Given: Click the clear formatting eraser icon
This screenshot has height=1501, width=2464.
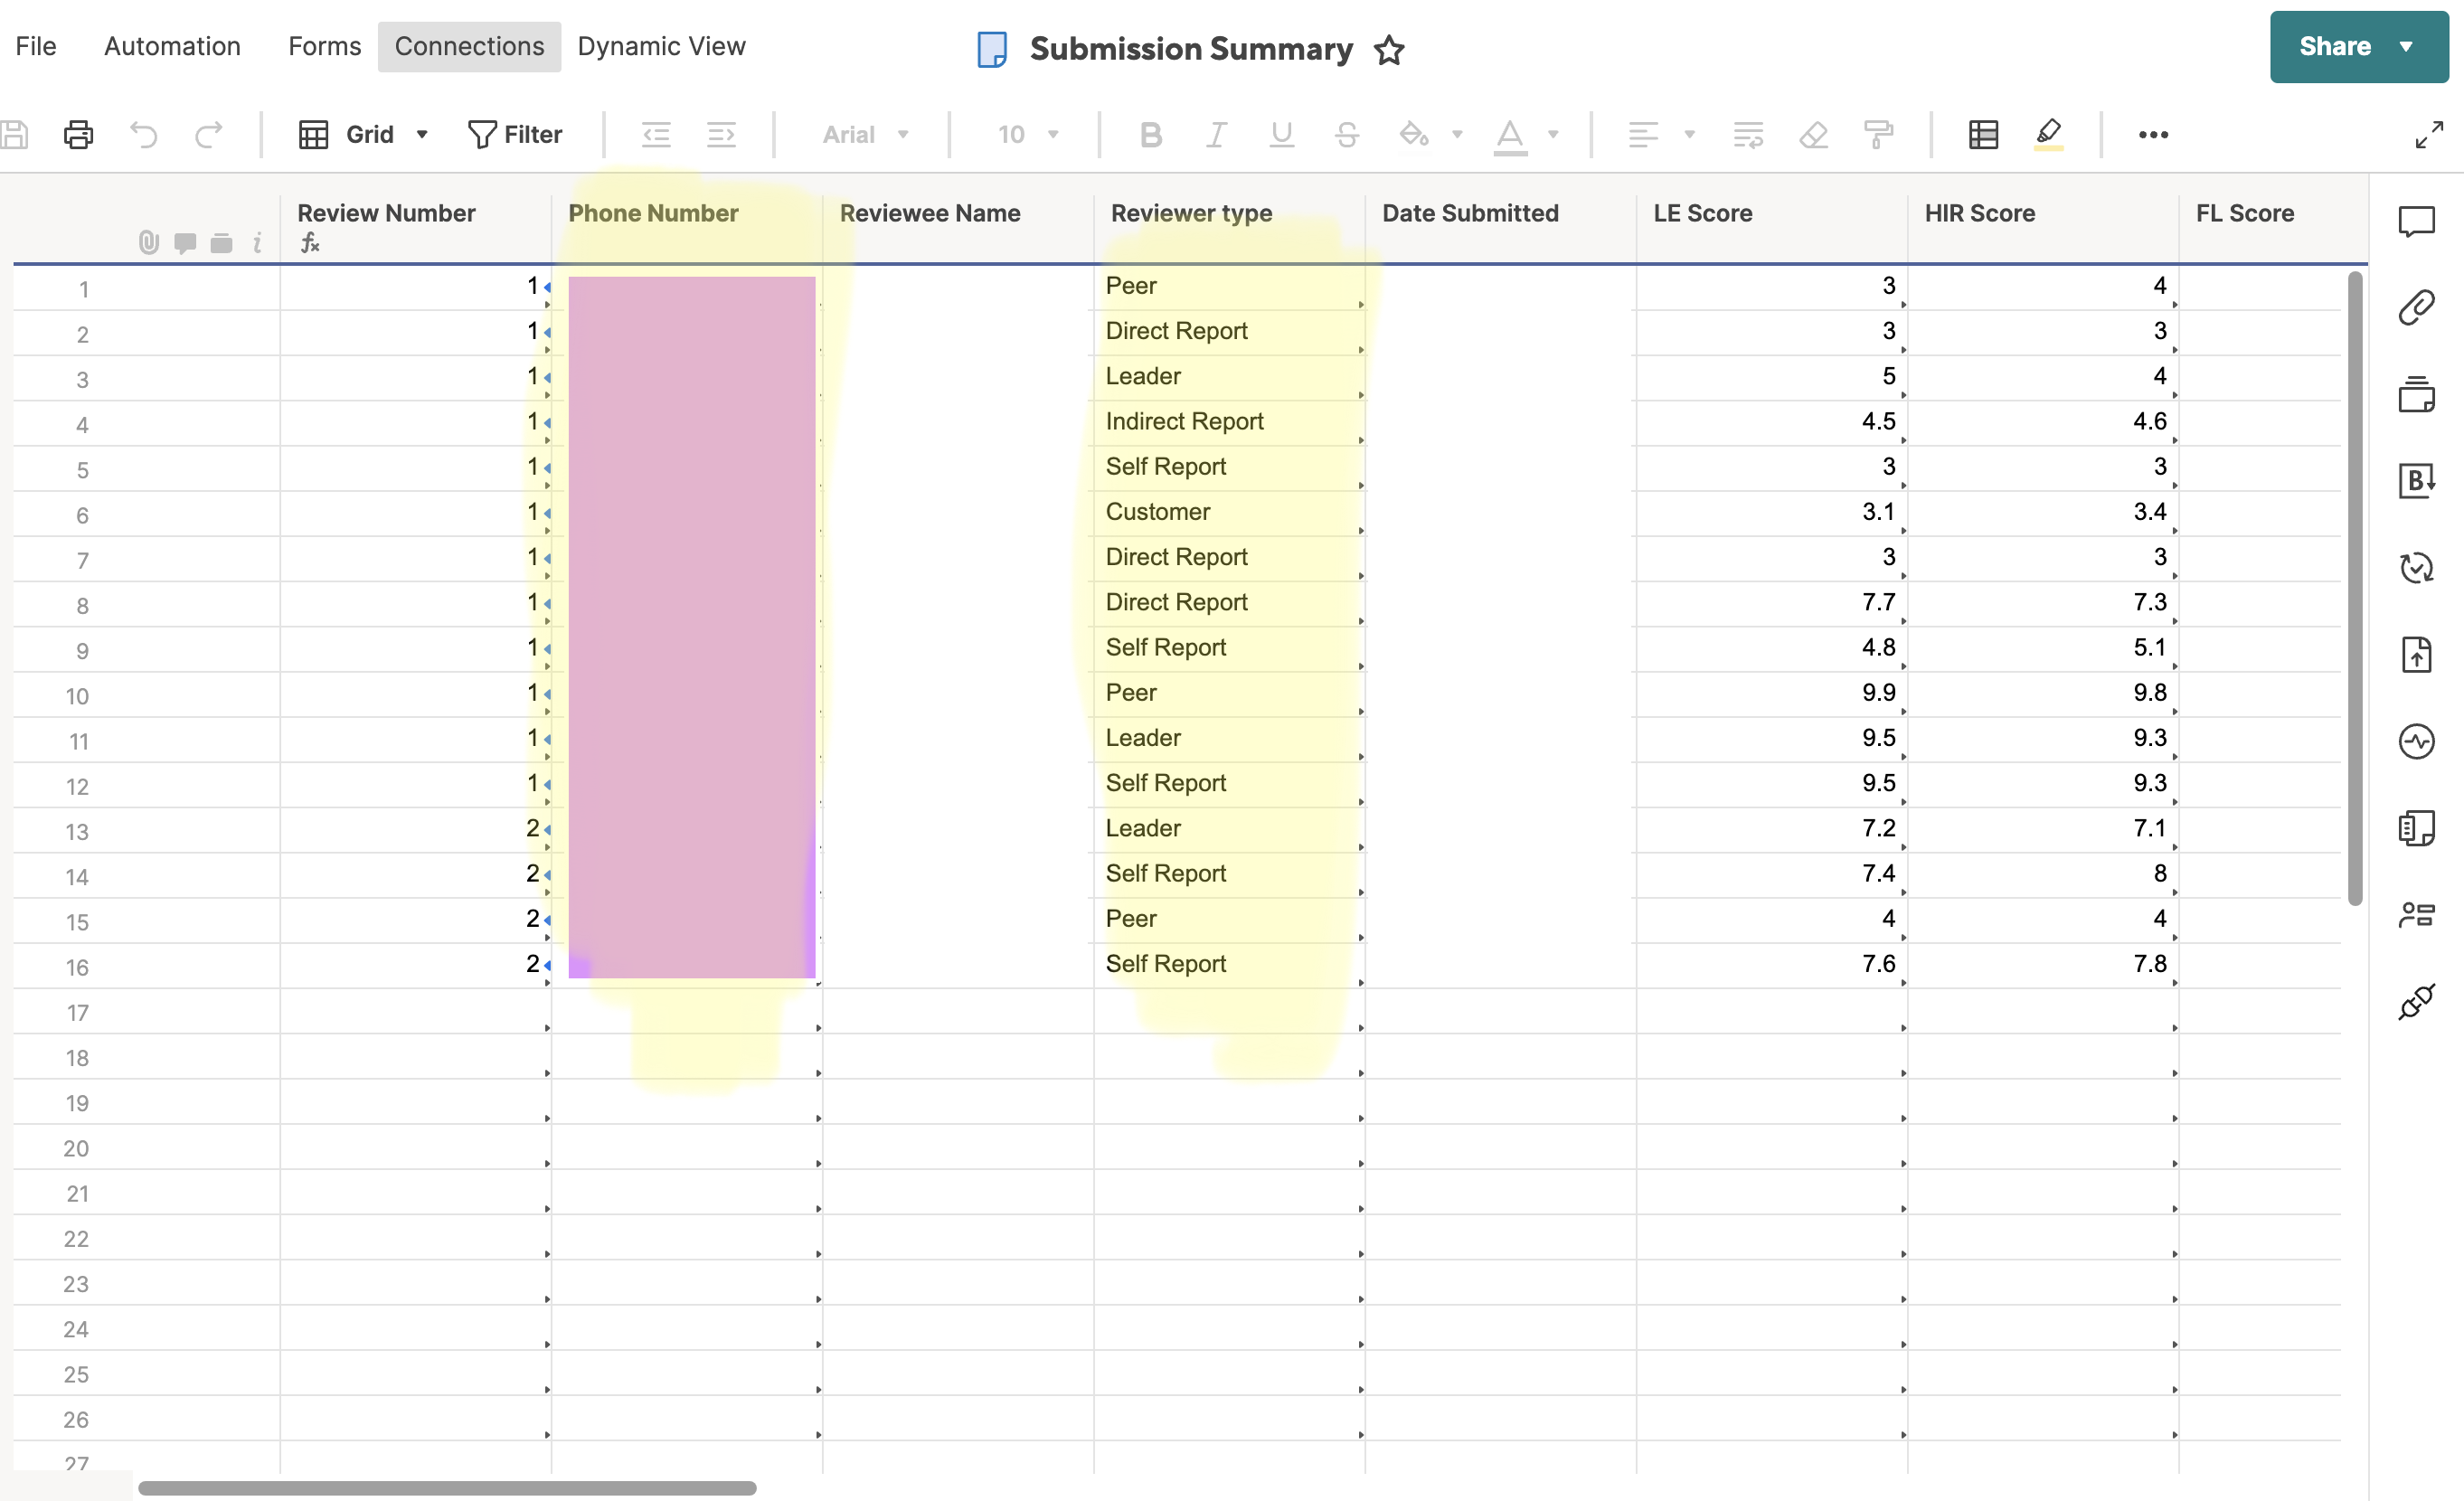Looking at the screenshot, I should click(x=1813, y=134).
